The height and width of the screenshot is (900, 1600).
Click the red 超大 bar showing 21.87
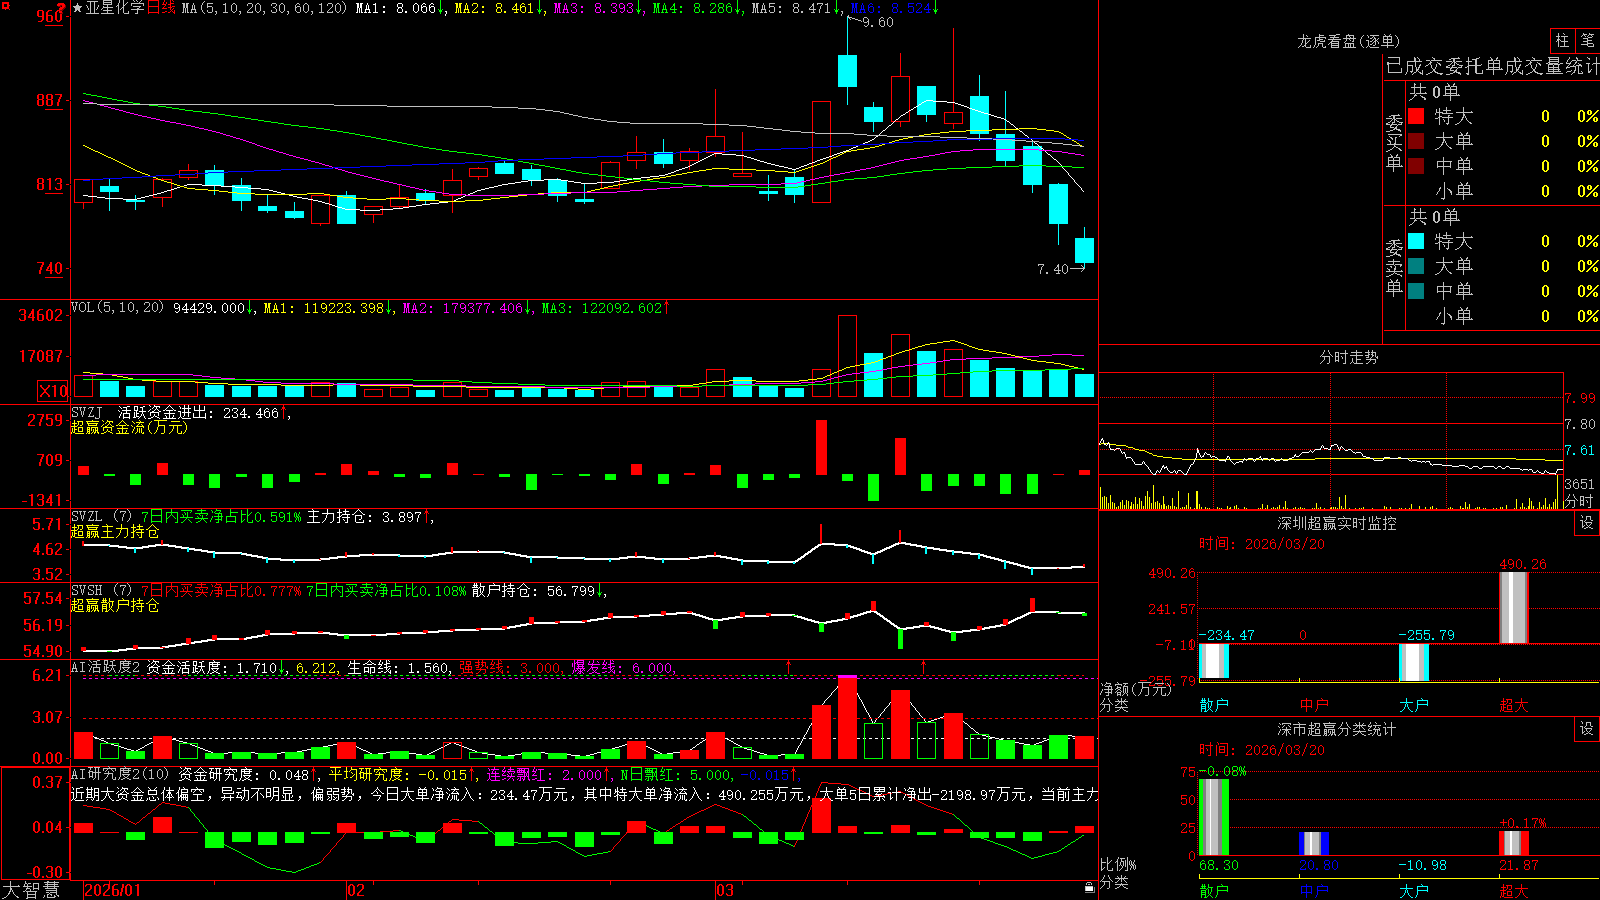tap(1514, 843)
